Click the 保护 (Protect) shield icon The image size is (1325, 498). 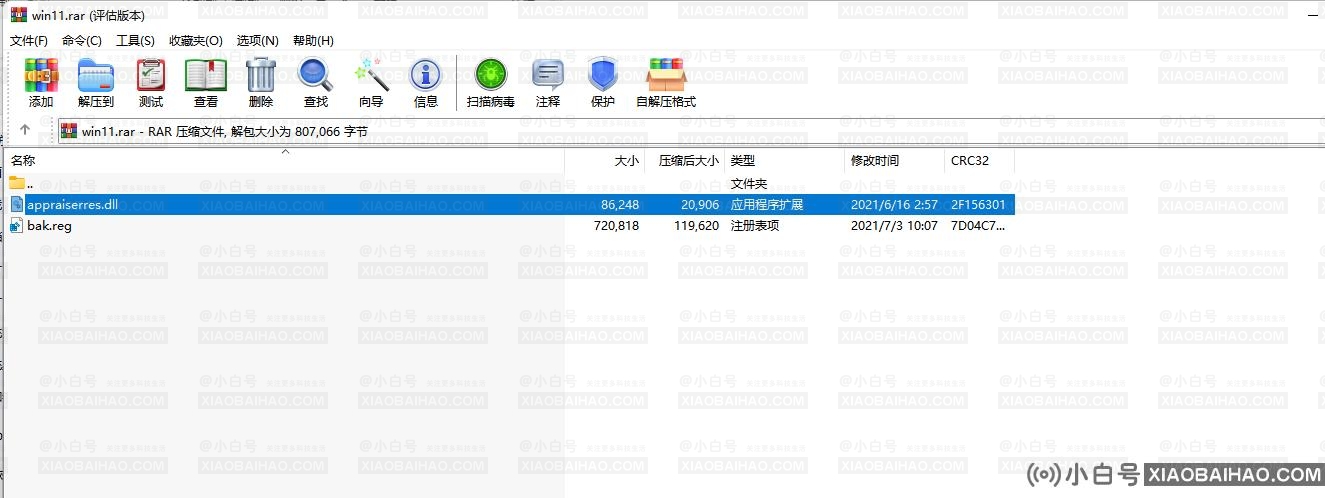coord(603,75)
